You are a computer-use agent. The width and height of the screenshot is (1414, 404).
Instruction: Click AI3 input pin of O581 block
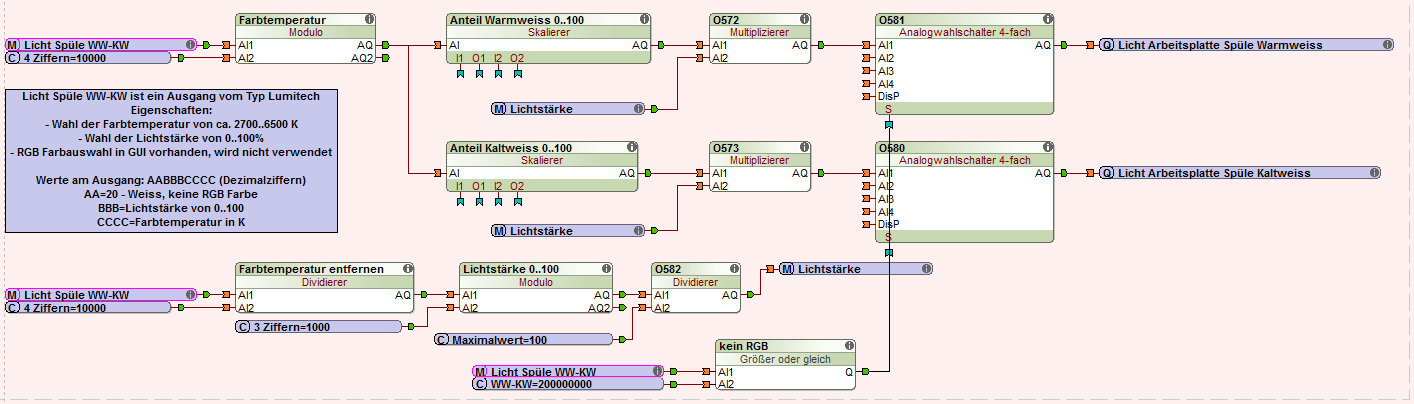click(x=867, y=71)
